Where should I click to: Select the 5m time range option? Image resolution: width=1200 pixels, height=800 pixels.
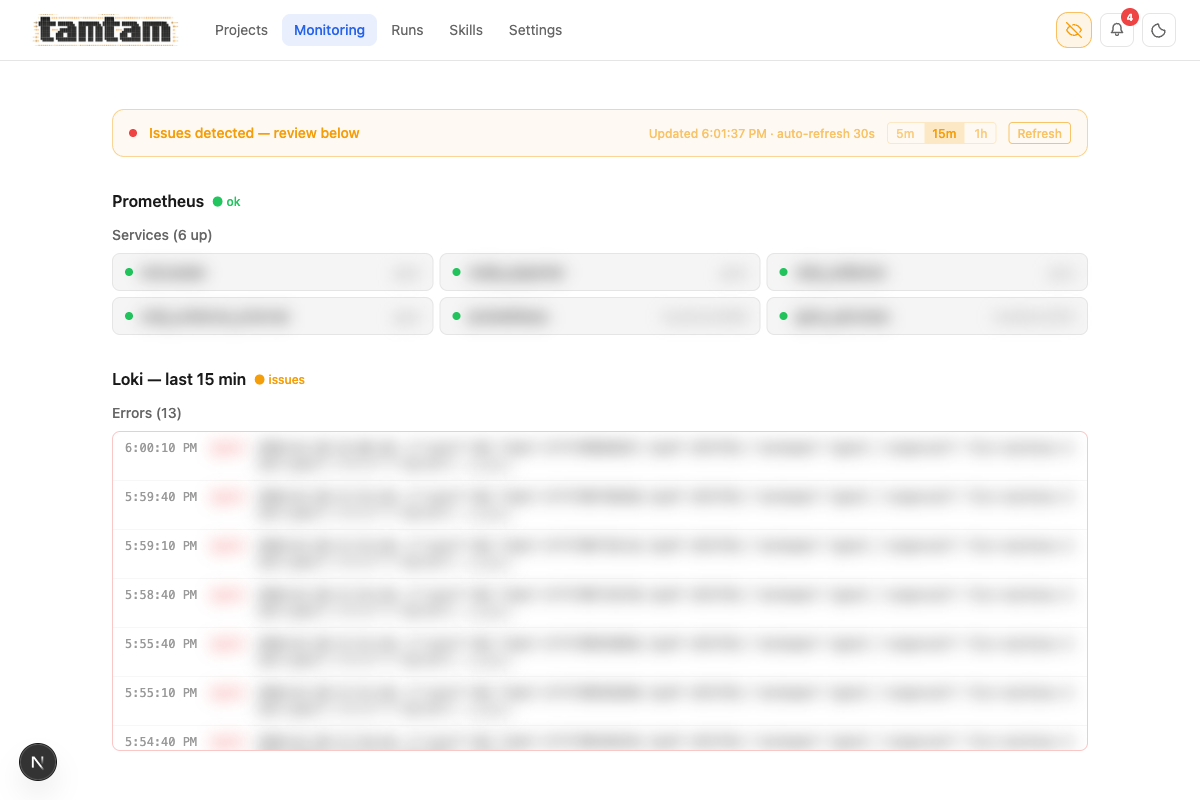(905, 133)
